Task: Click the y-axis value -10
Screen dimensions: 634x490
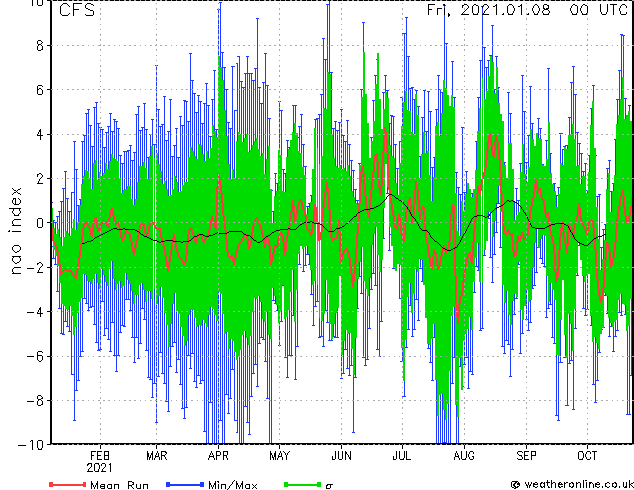Action: coord(31,445)
